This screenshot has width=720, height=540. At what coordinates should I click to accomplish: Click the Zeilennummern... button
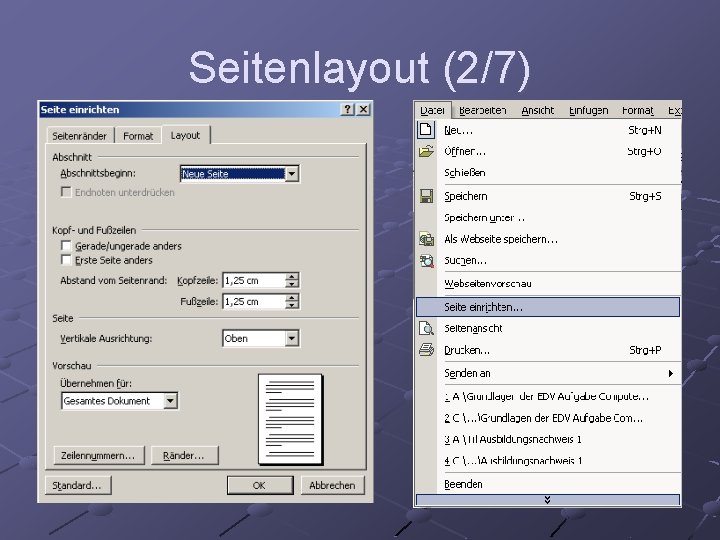(99, 456)
